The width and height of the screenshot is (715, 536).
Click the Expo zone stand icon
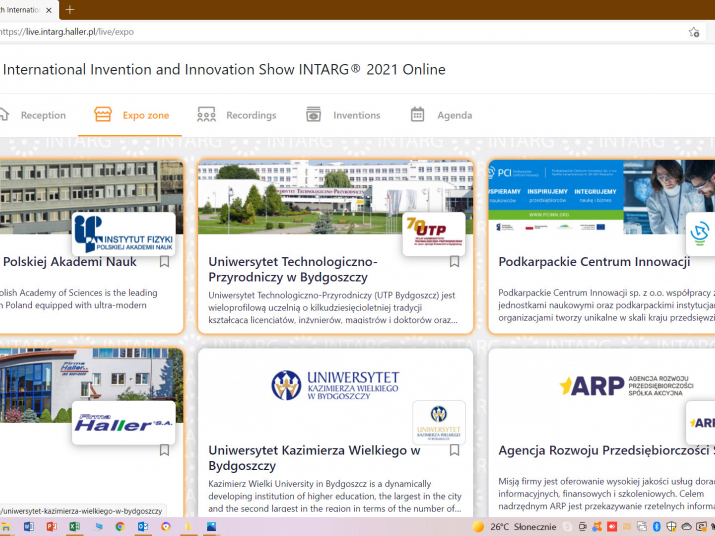(x=103, y=115)
